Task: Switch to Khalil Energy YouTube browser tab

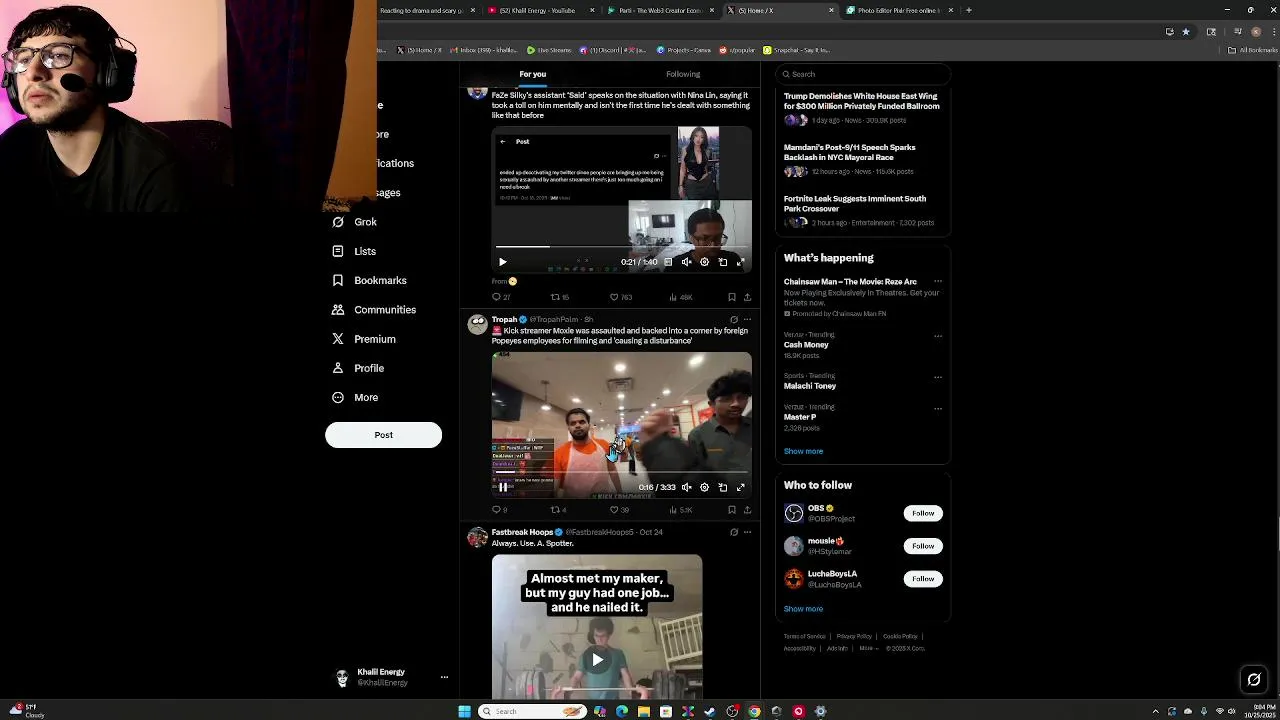Action: point(540,10)
